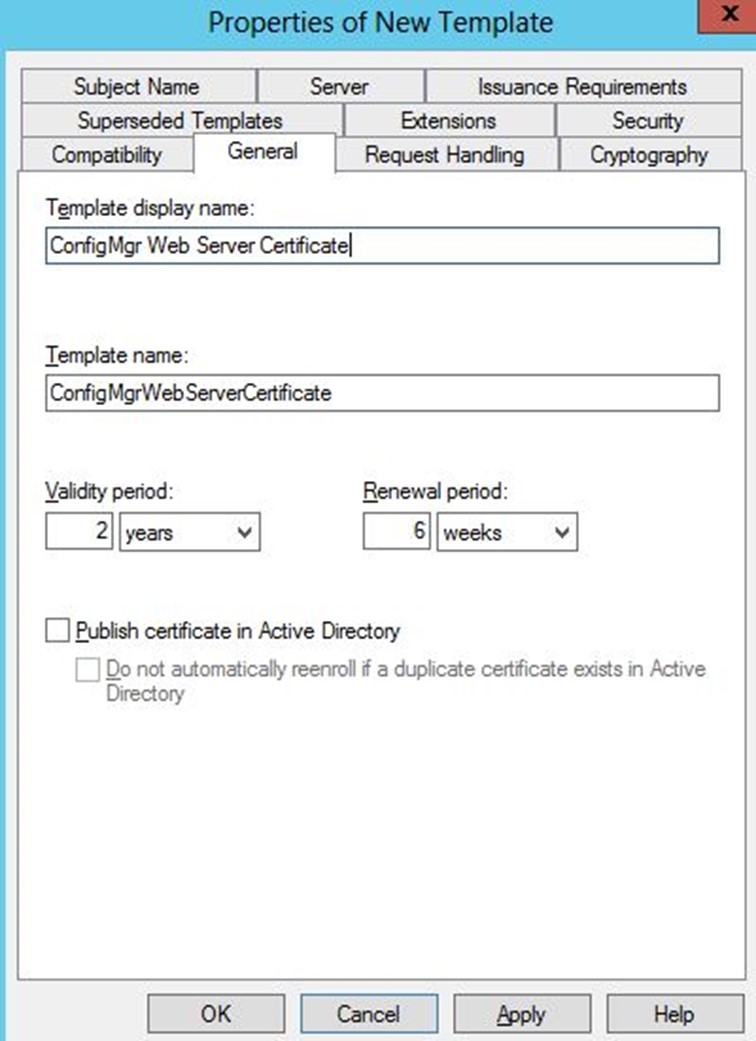The image size is (756, 1041).
Task: Select the General tab
Action: tap(264, 152)
